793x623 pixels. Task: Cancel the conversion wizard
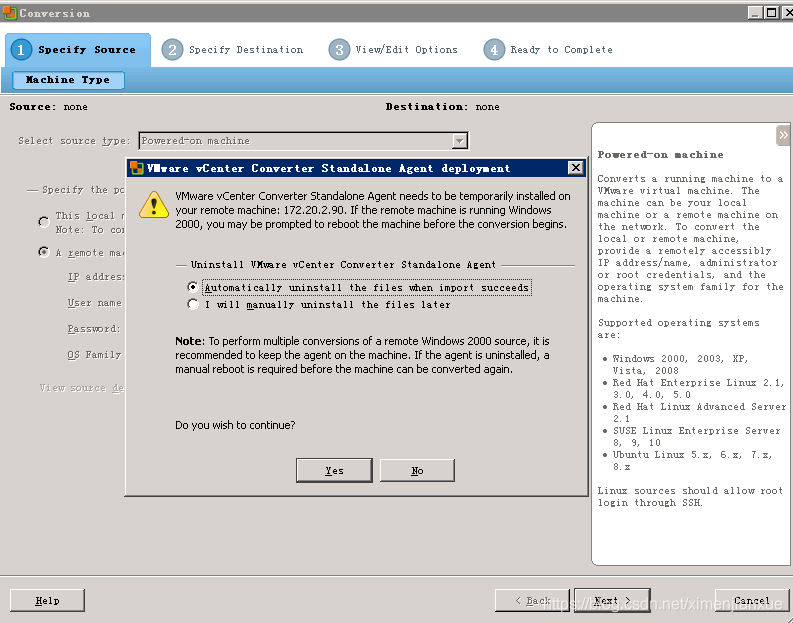tap(752, 600)
